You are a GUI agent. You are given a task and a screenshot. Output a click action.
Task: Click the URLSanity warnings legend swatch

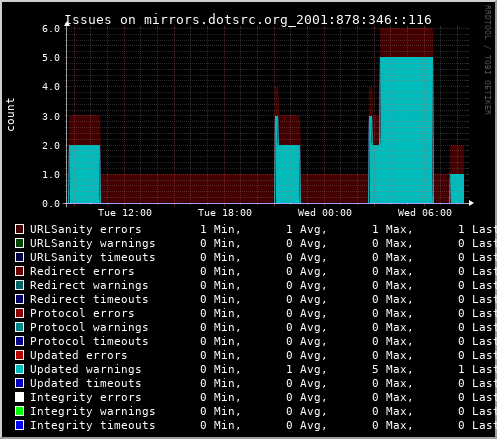click(19, 243)
